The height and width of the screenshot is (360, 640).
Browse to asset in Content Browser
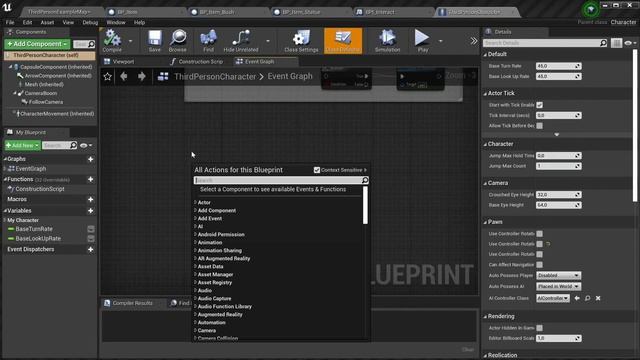(178, 40)
